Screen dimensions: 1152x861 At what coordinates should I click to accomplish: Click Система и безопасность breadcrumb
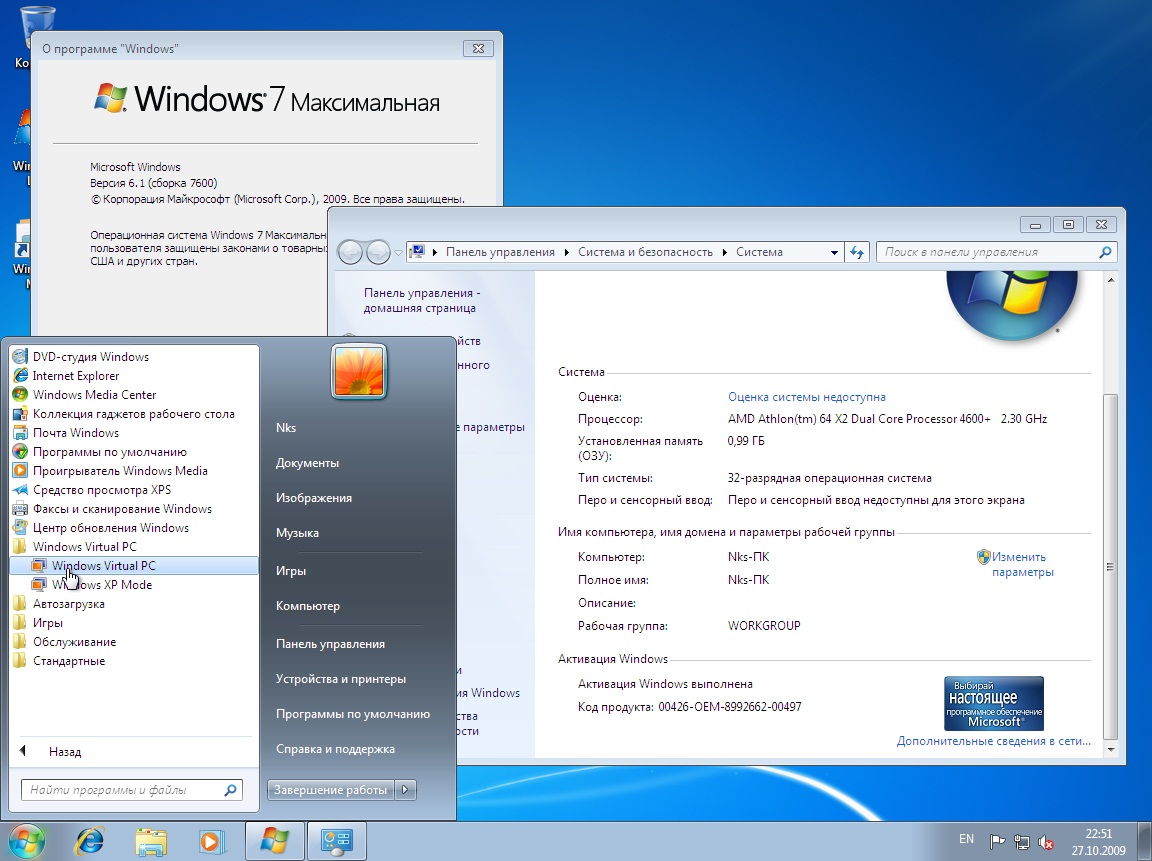(645, 253)
